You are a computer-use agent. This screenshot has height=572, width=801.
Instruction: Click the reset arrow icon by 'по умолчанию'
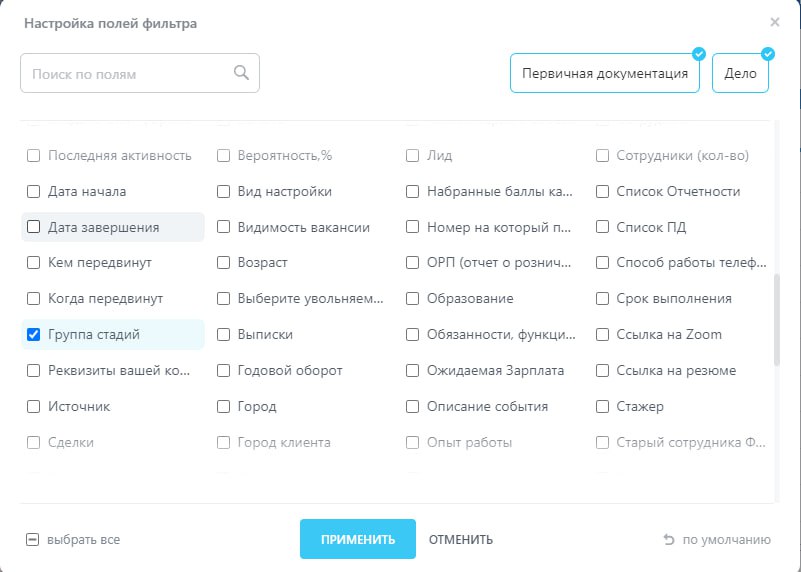(x=669, y=540)
